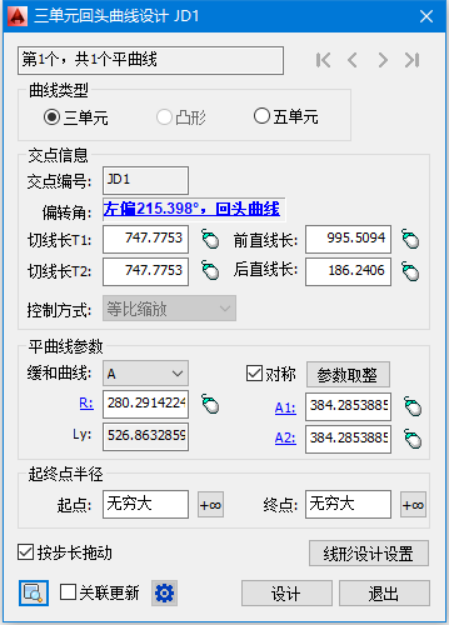This screenshot has height=625, width=449.
Task: Click the R radius input field
Action: 146,404
